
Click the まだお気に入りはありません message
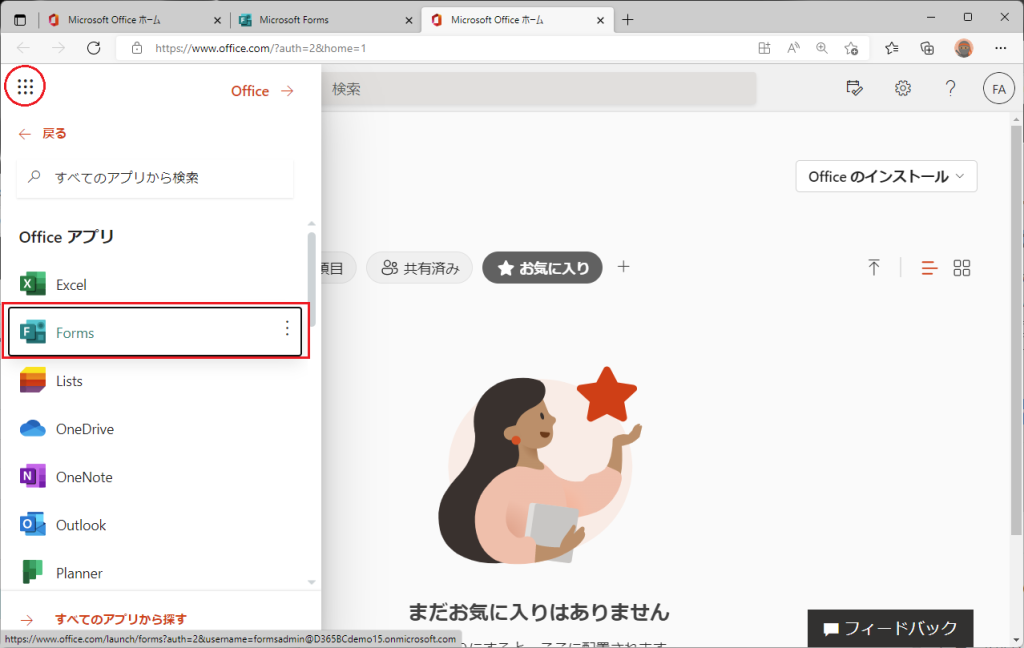click(539, 611)
